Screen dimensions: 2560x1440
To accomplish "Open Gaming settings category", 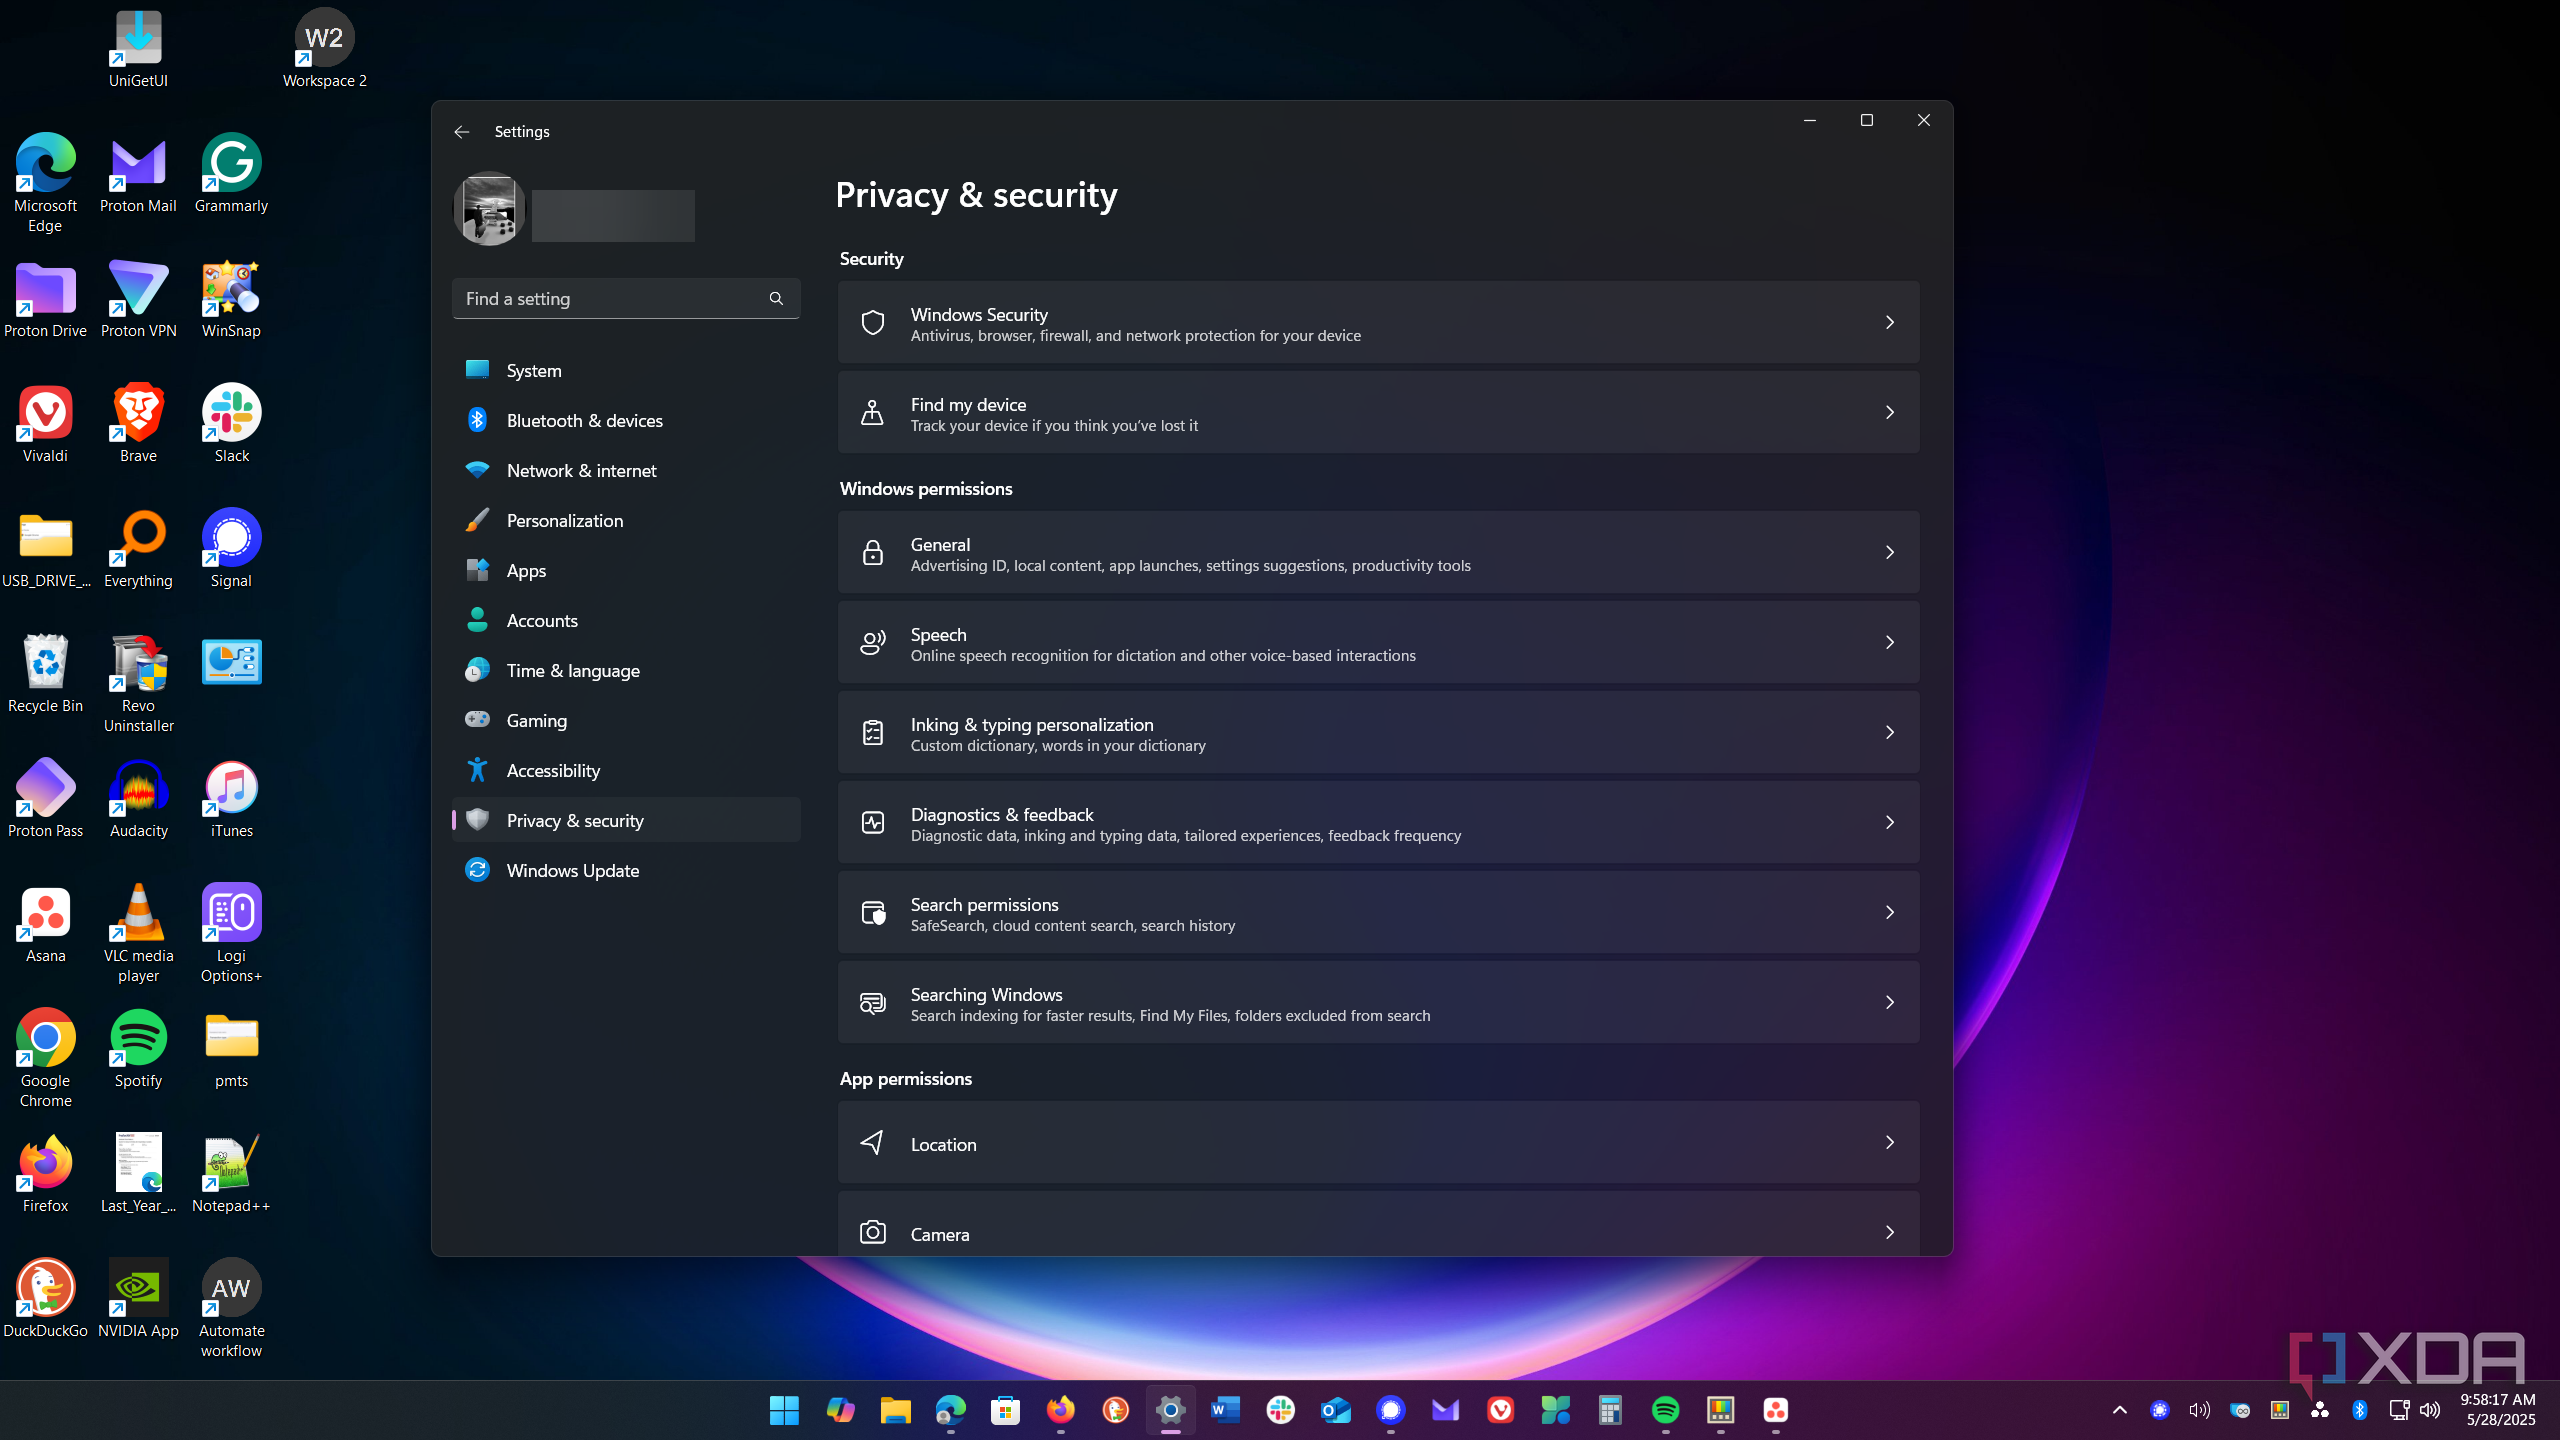I will [x=626, y=720].
